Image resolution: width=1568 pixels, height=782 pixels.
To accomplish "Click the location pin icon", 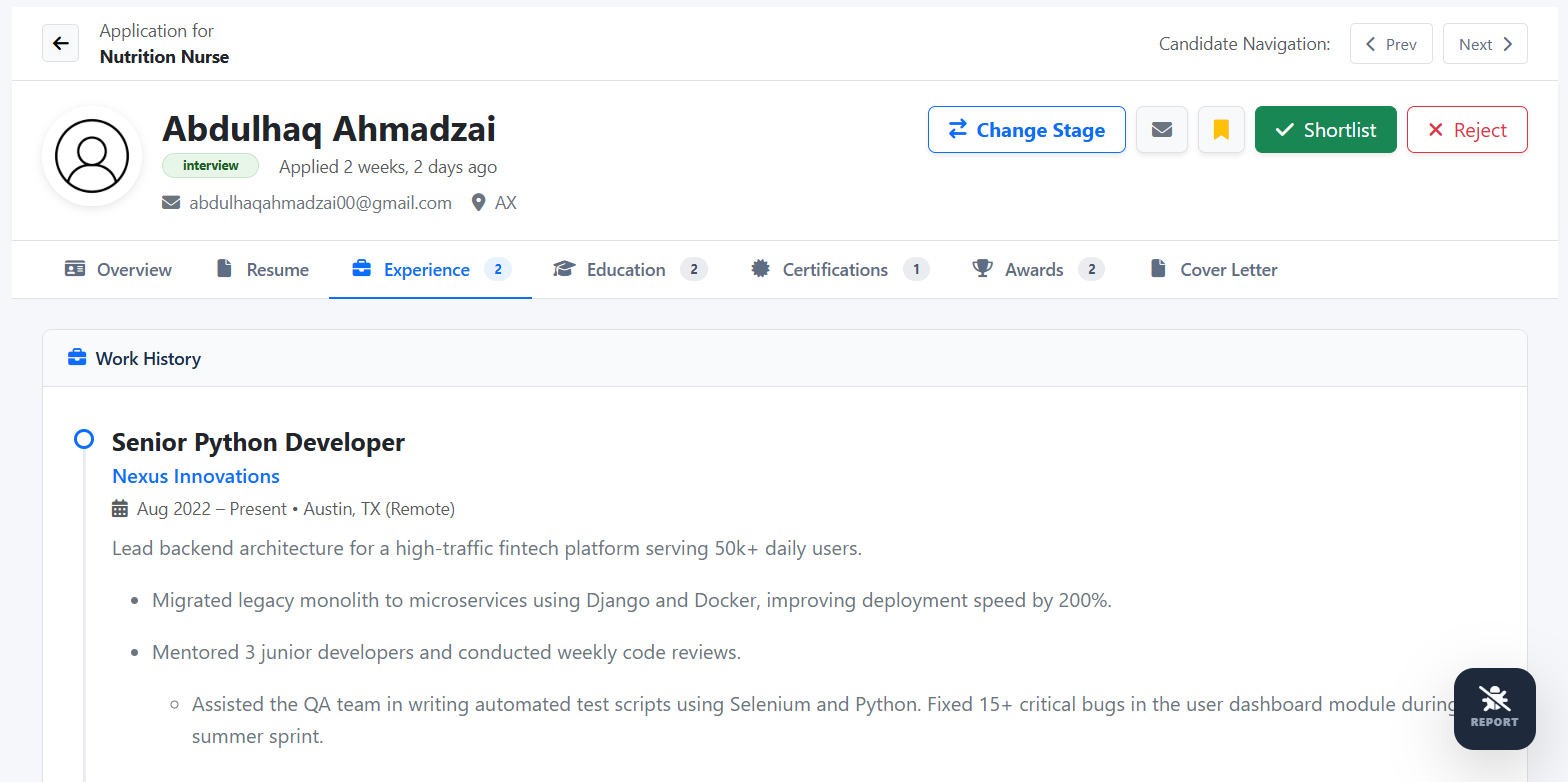I will pyautogui.click(x=478, y=203).
